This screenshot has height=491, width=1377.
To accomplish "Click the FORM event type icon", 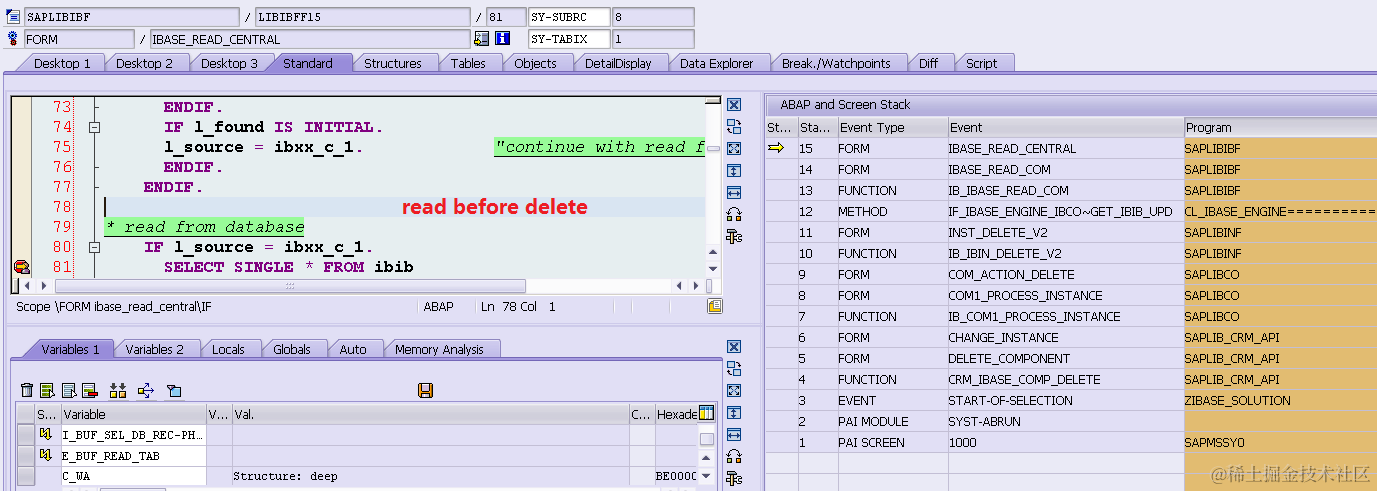I will [x=13, y=39].
